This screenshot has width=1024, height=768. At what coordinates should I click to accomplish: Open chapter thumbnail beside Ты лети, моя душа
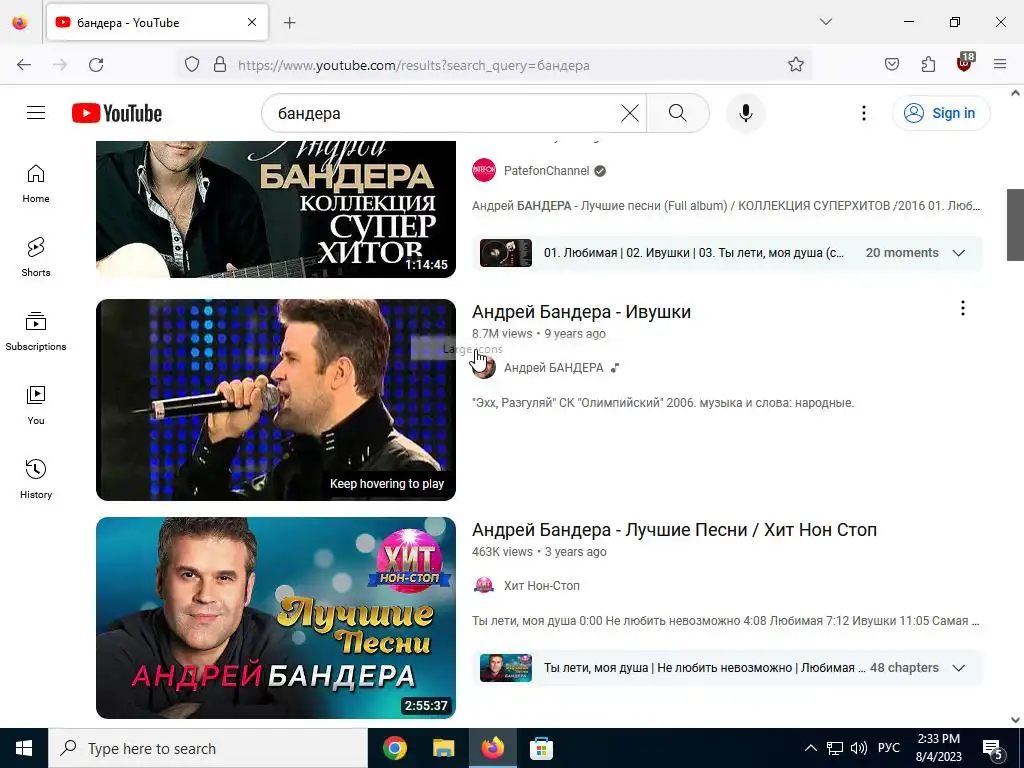(505, 667)
